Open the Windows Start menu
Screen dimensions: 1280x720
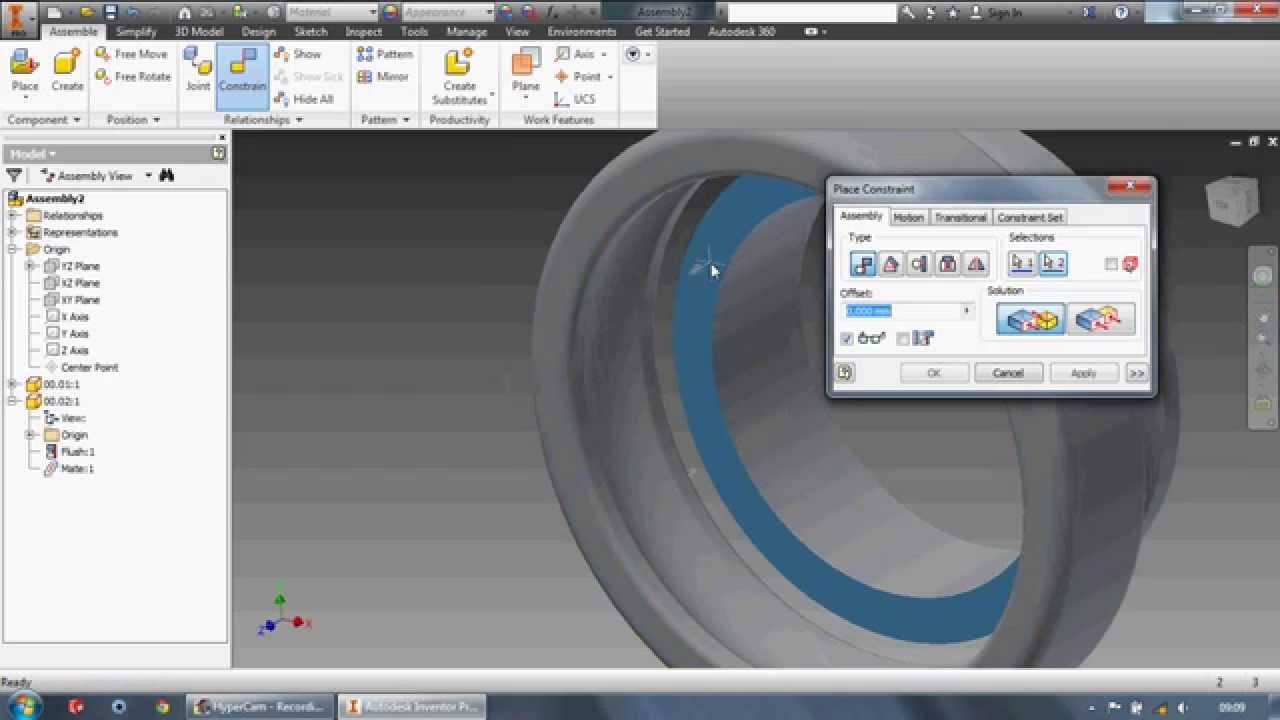click(24, 706)
